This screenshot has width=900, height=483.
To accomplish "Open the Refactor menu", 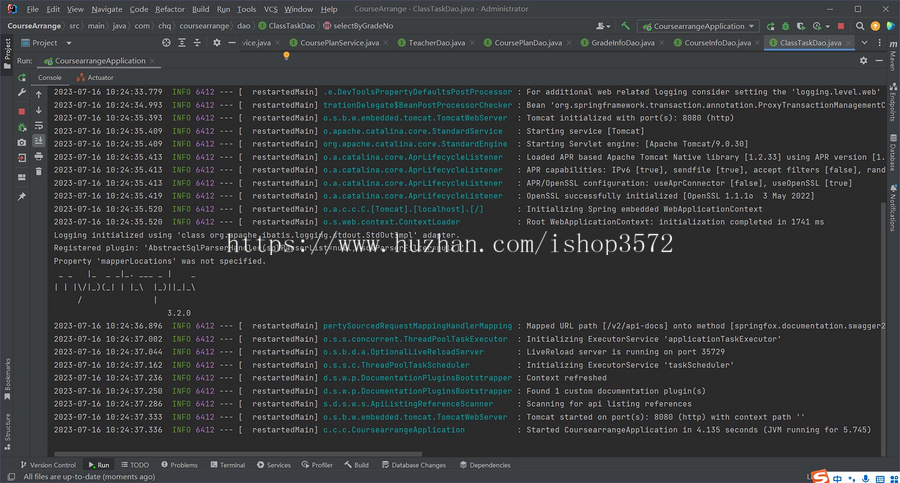I will point(170,9).
